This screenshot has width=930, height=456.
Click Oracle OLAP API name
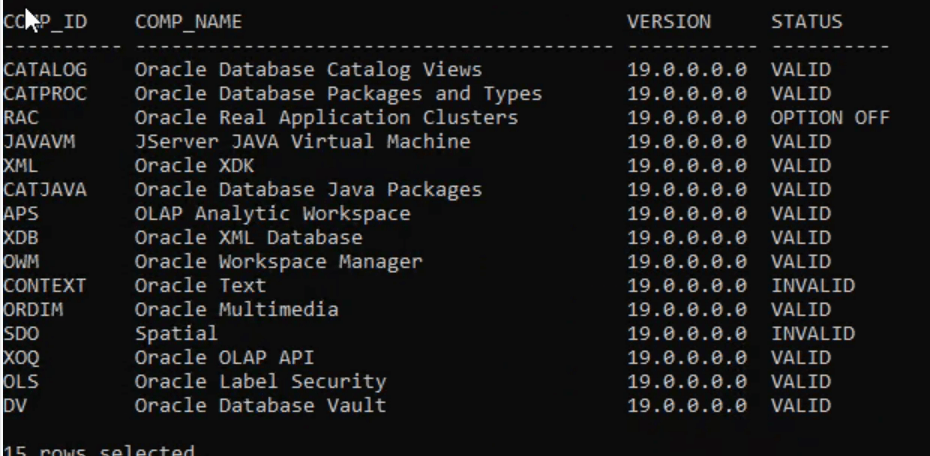coord(224,358)
